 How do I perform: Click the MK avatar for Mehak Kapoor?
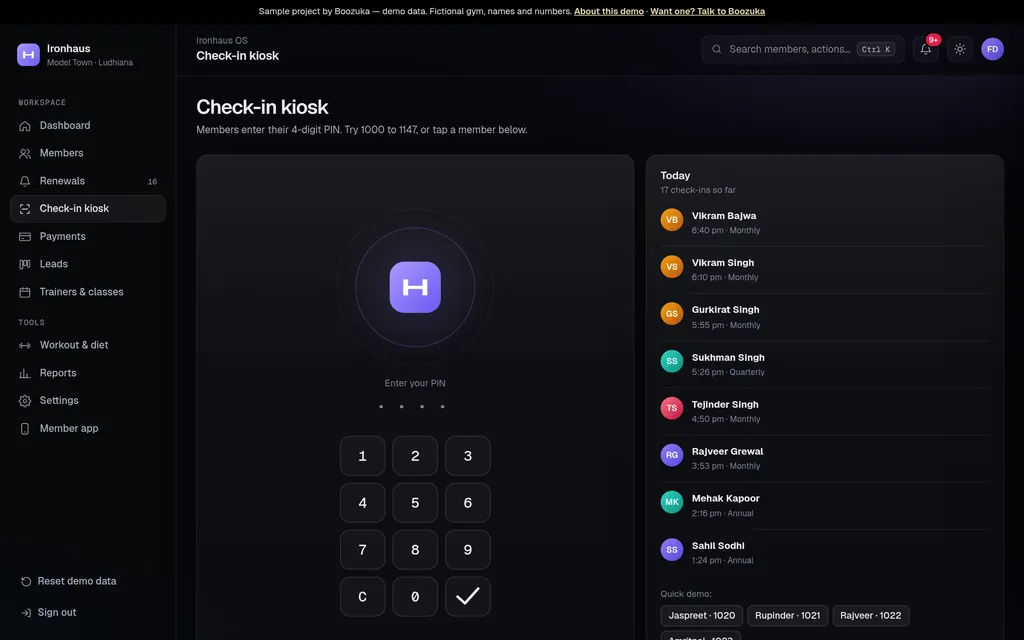pos(671,502)
